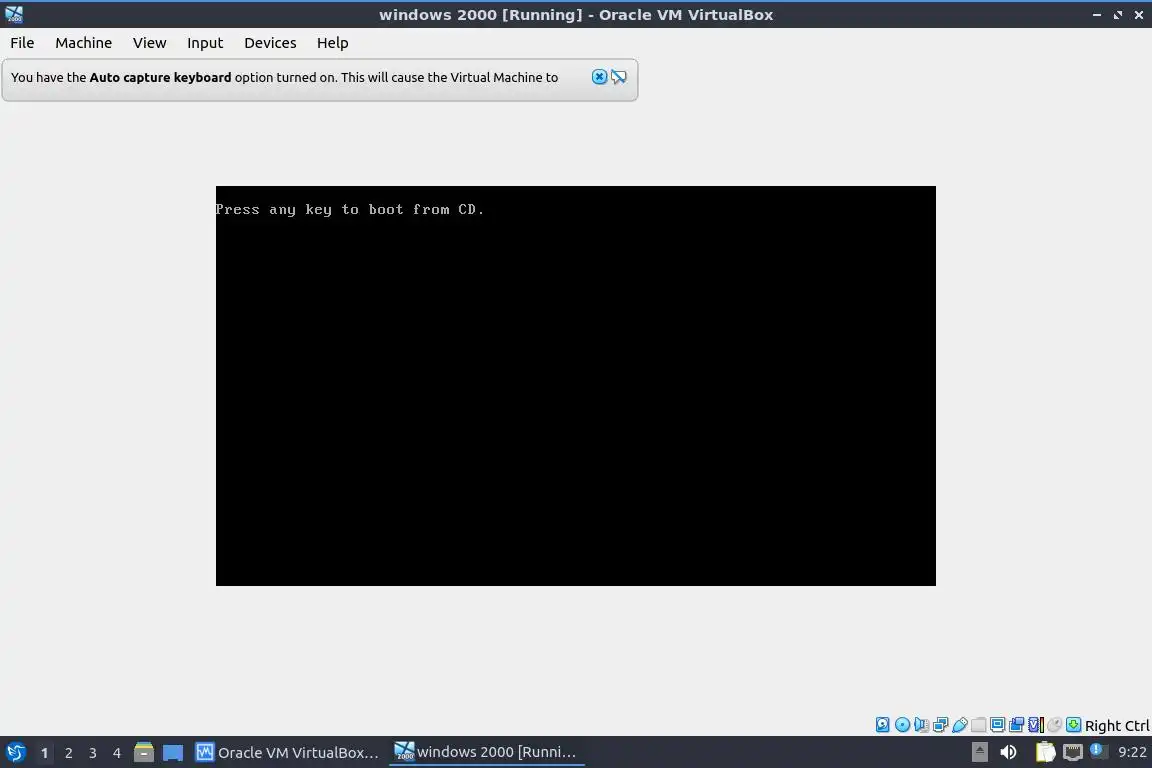Viewport: 1152px width, 768px height.
Task: Switch to workspace 4
Action: (x=116, y=753)
